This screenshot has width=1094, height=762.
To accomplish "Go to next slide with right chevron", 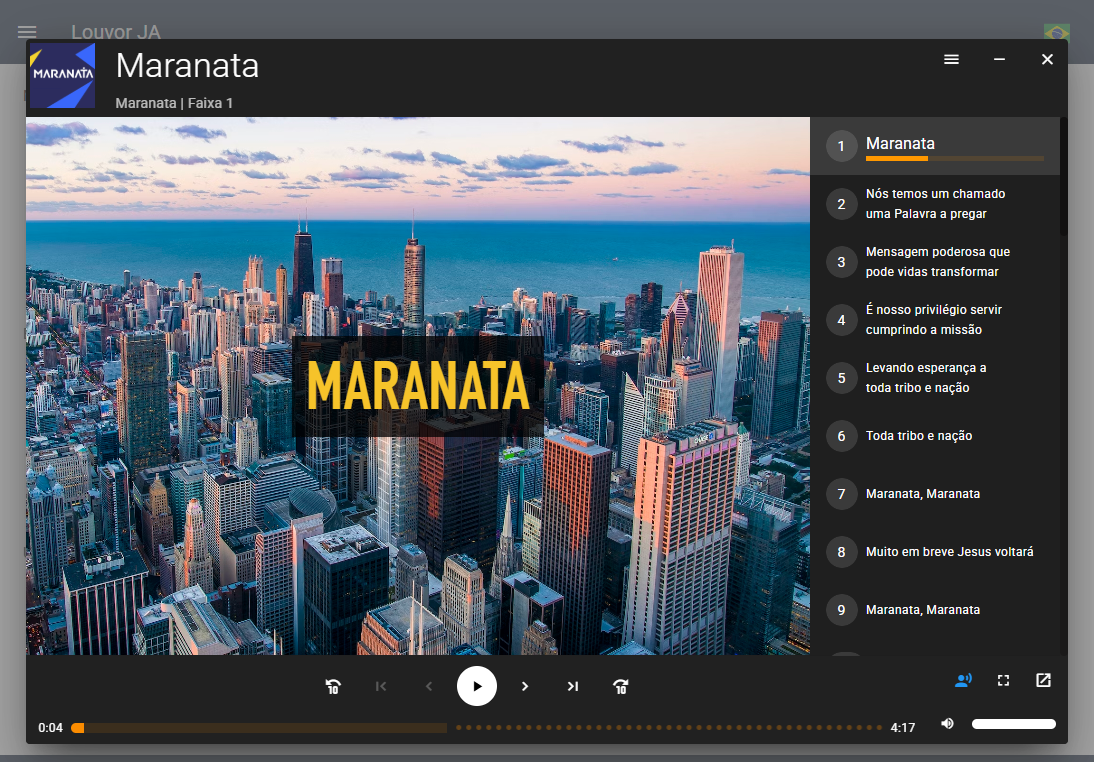I will point(525,686).
